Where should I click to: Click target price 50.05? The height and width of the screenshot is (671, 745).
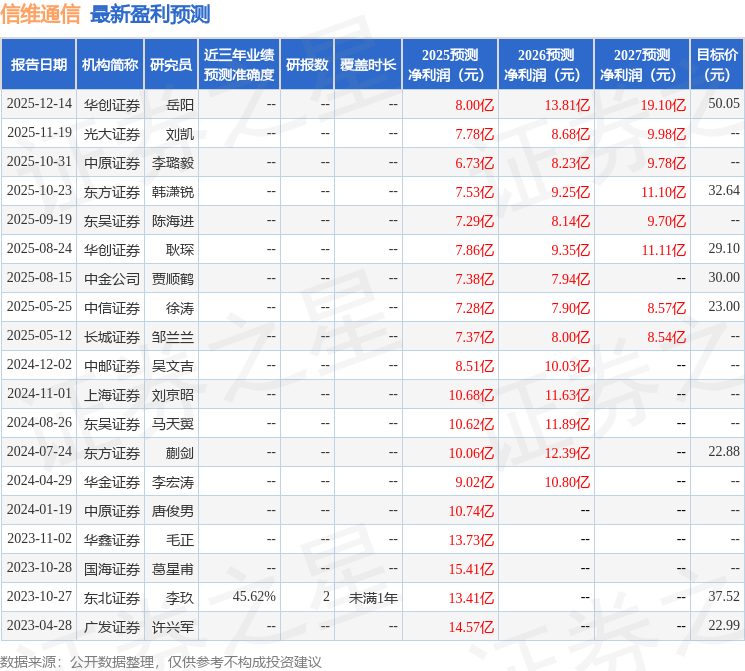tap(724, 104)
